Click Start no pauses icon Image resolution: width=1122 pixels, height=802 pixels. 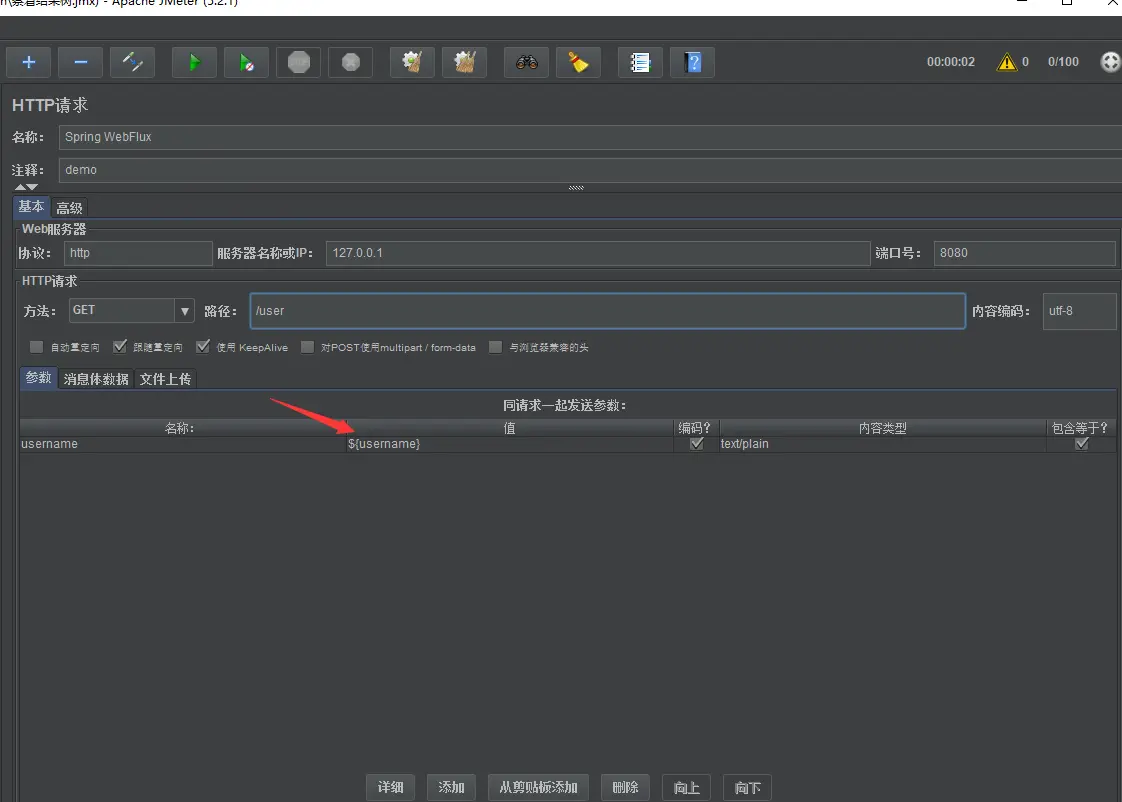pos(246,62)
